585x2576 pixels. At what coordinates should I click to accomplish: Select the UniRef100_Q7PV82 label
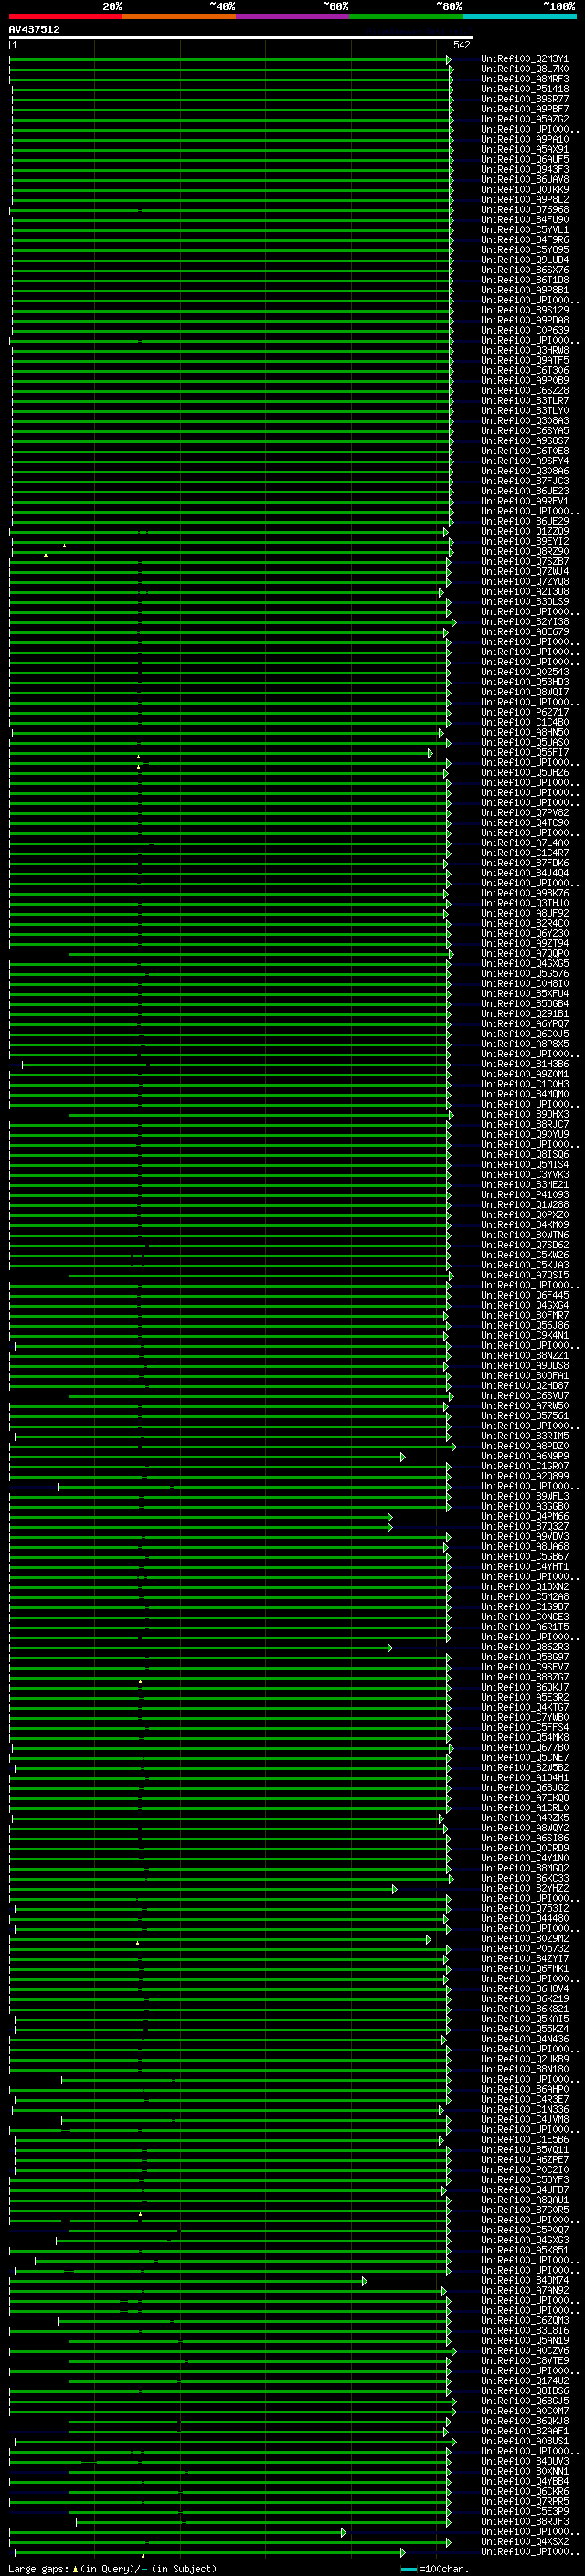point(525,813)
